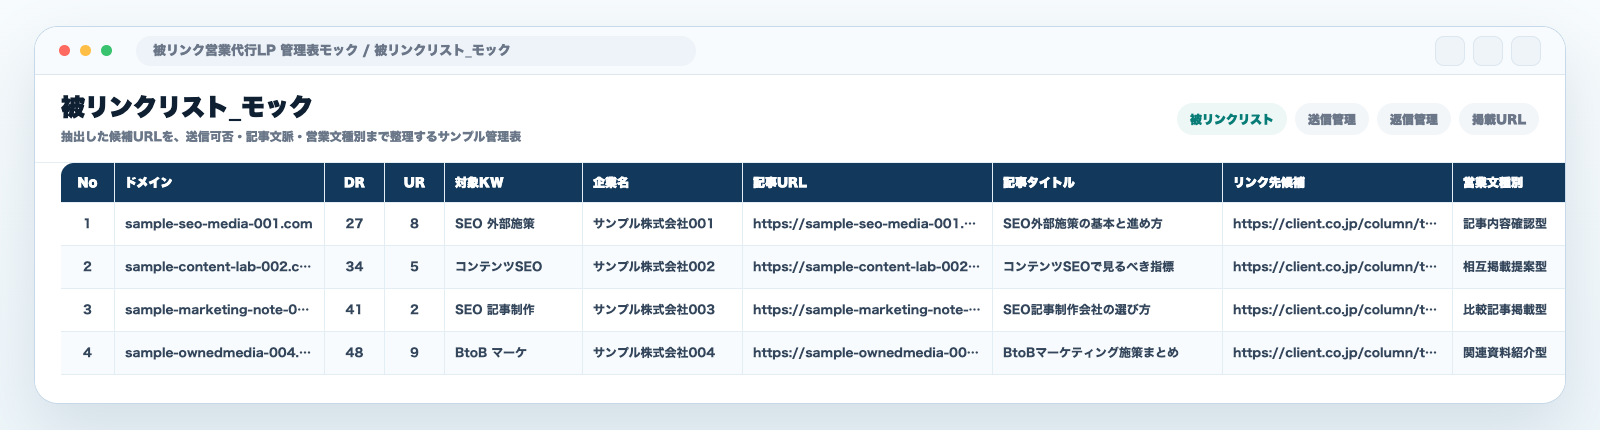Switch to the 送信管理 tab
The height and width of the screenshot is (430, 1600).
(1331, 119)
